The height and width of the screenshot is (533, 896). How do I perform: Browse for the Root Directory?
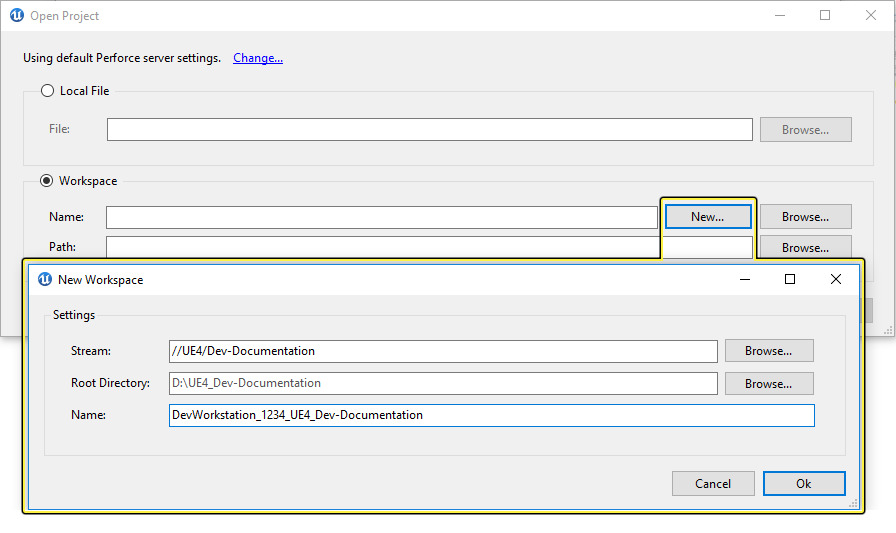click(x=768, y=383)
